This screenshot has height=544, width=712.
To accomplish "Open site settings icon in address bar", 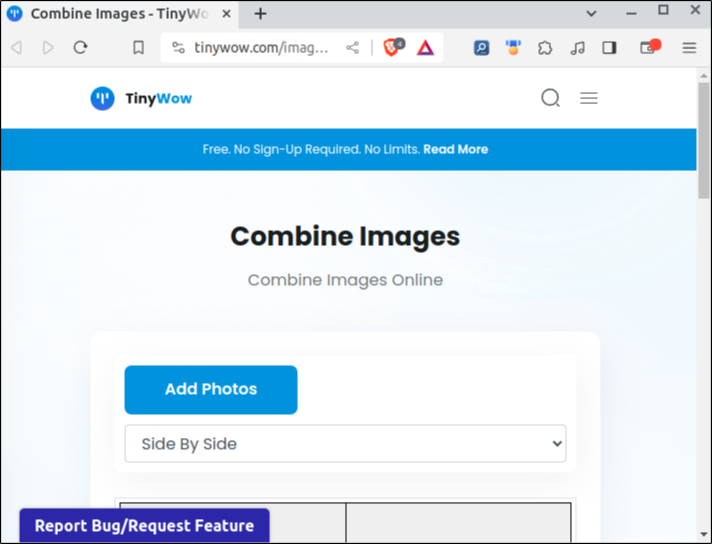I will (x=178, y=47).
